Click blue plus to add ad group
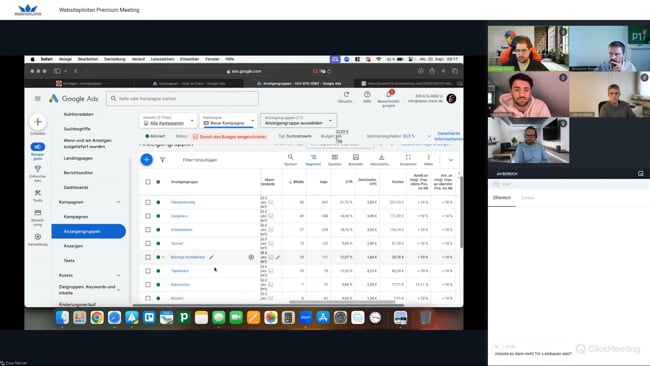Viewport: 650px width, 366px height. point(146,160)
